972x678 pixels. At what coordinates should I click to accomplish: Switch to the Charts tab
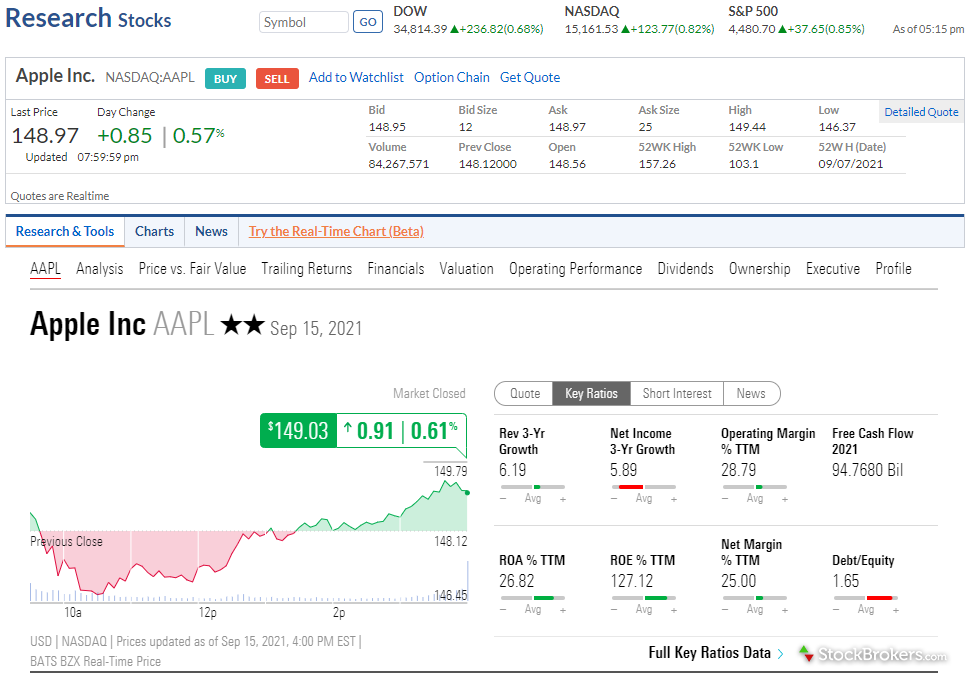point(154,231)
